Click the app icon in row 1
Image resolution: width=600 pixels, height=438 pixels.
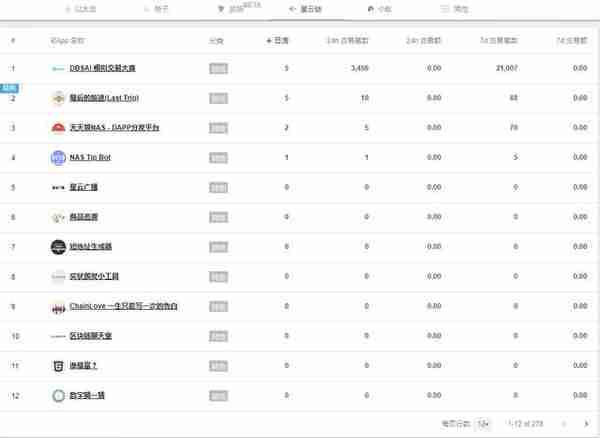[58, 69]
